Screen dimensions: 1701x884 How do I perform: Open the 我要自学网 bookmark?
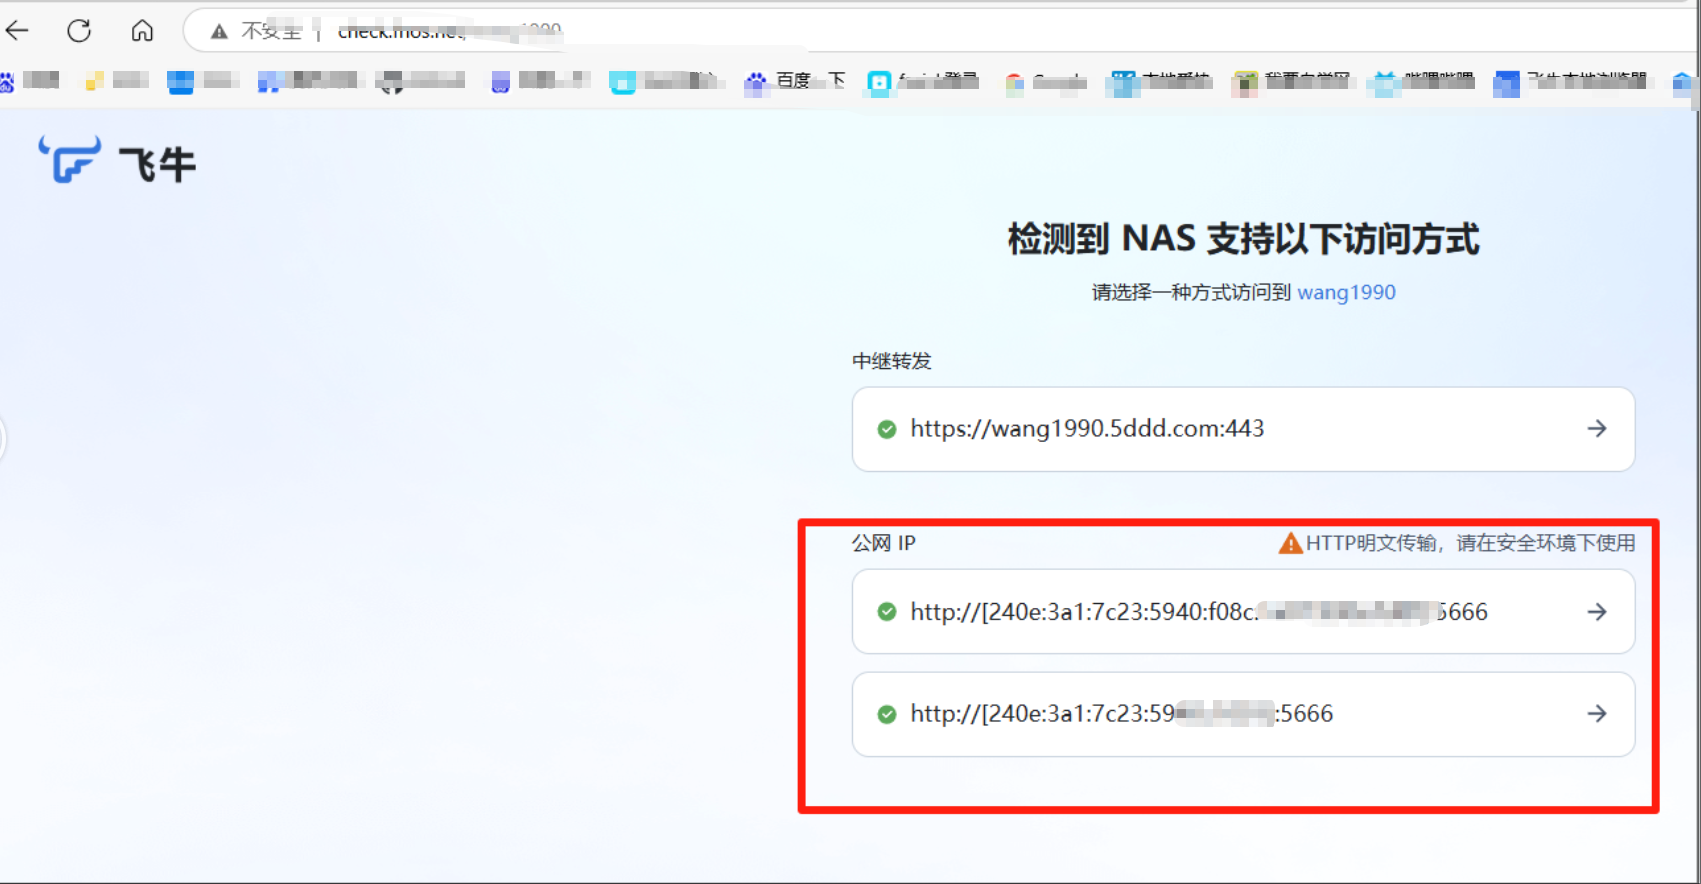1292,81
